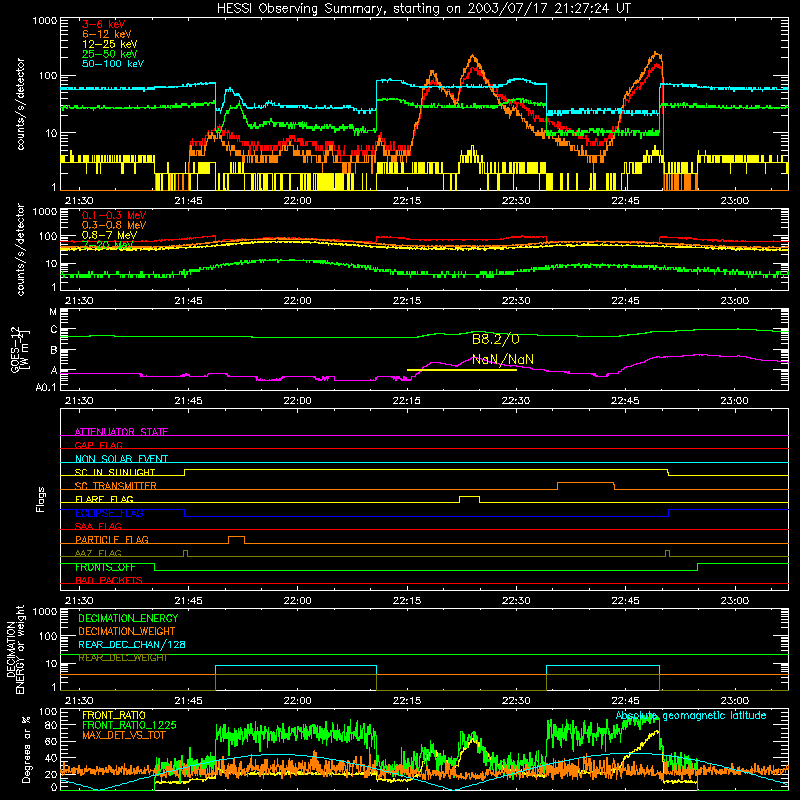Click the 'REAR_DEC_WEIGHT' legend label
800x800 pixels.
pos(122,658)
